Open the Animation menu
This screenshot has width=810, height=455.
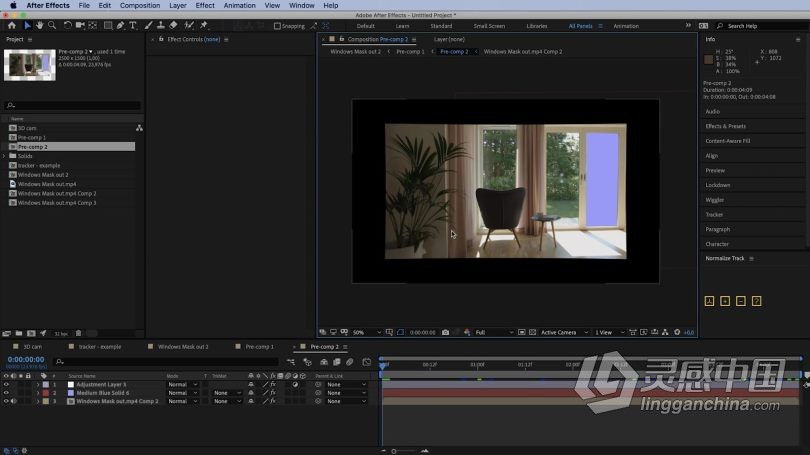[x=240, y=5]
